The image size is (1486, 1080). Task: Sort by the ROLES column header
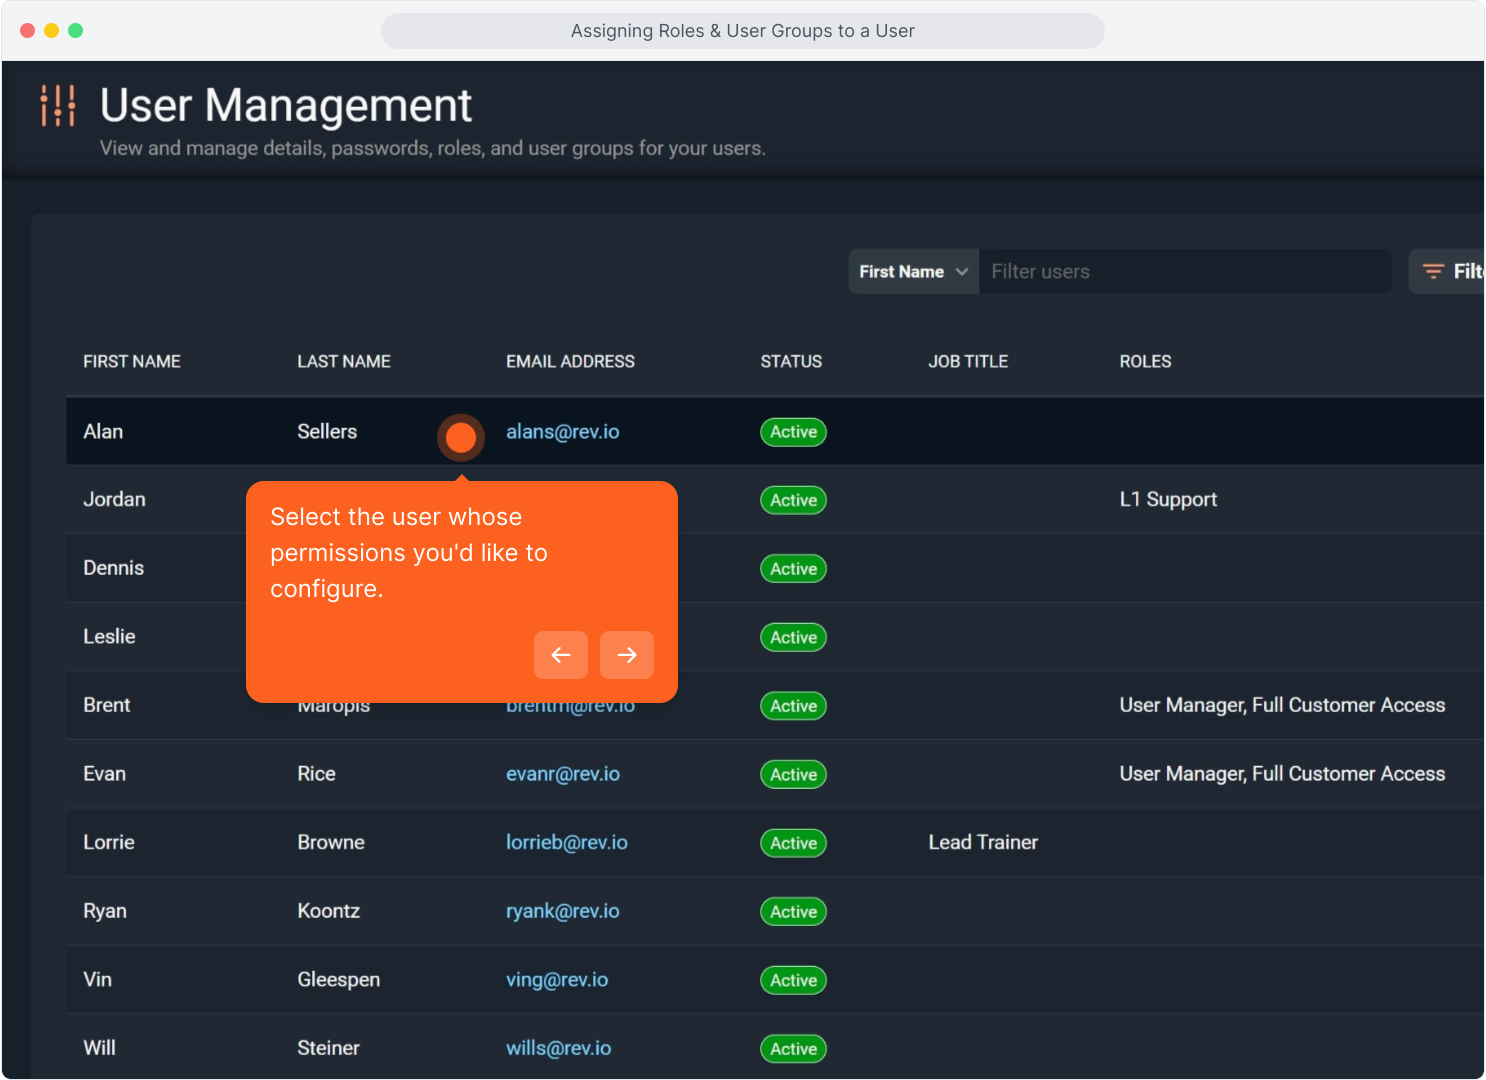[1145, 361]
